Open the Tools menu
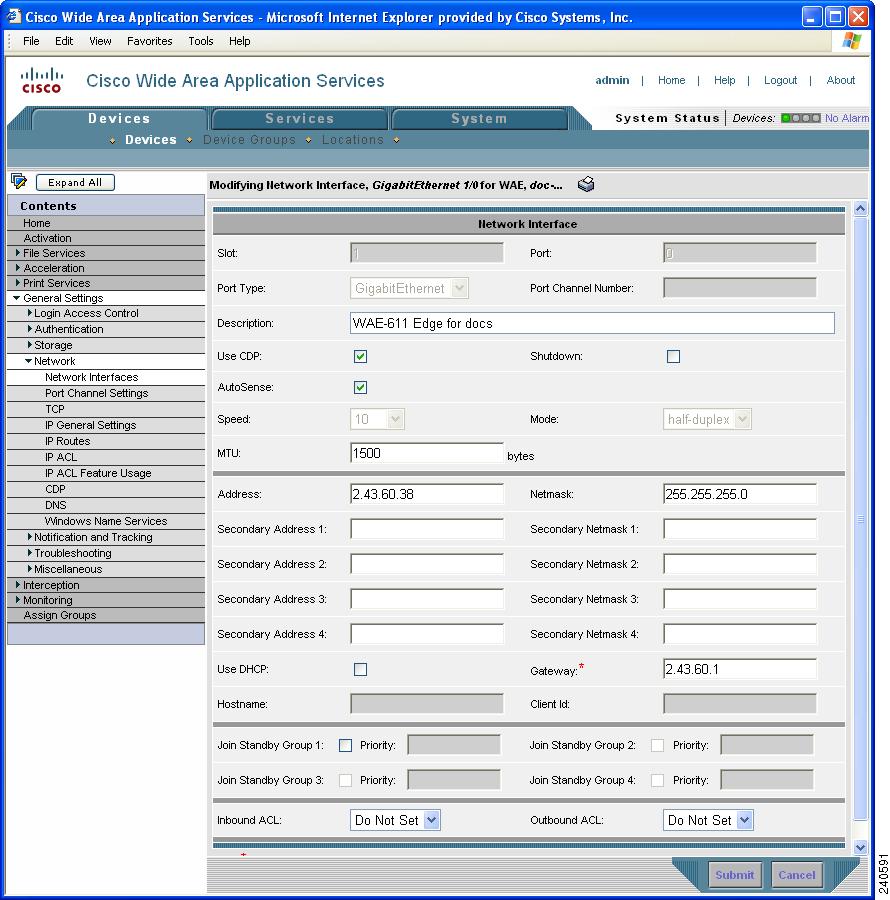Viewport: 890px width, 900px height. point(200,41)
